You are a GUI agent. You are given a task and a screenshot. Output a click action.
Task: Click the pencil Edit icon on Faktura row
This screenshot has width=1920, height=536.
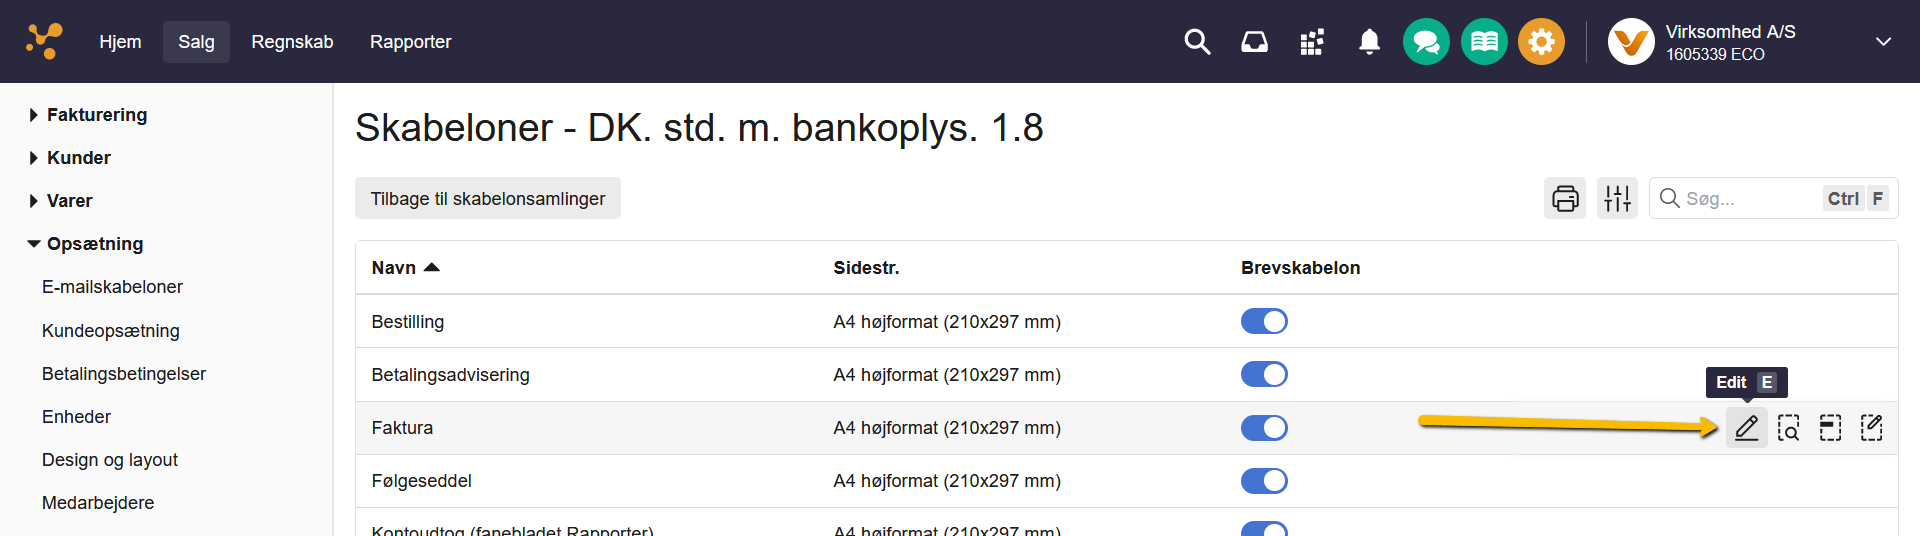click(1746, 428)
